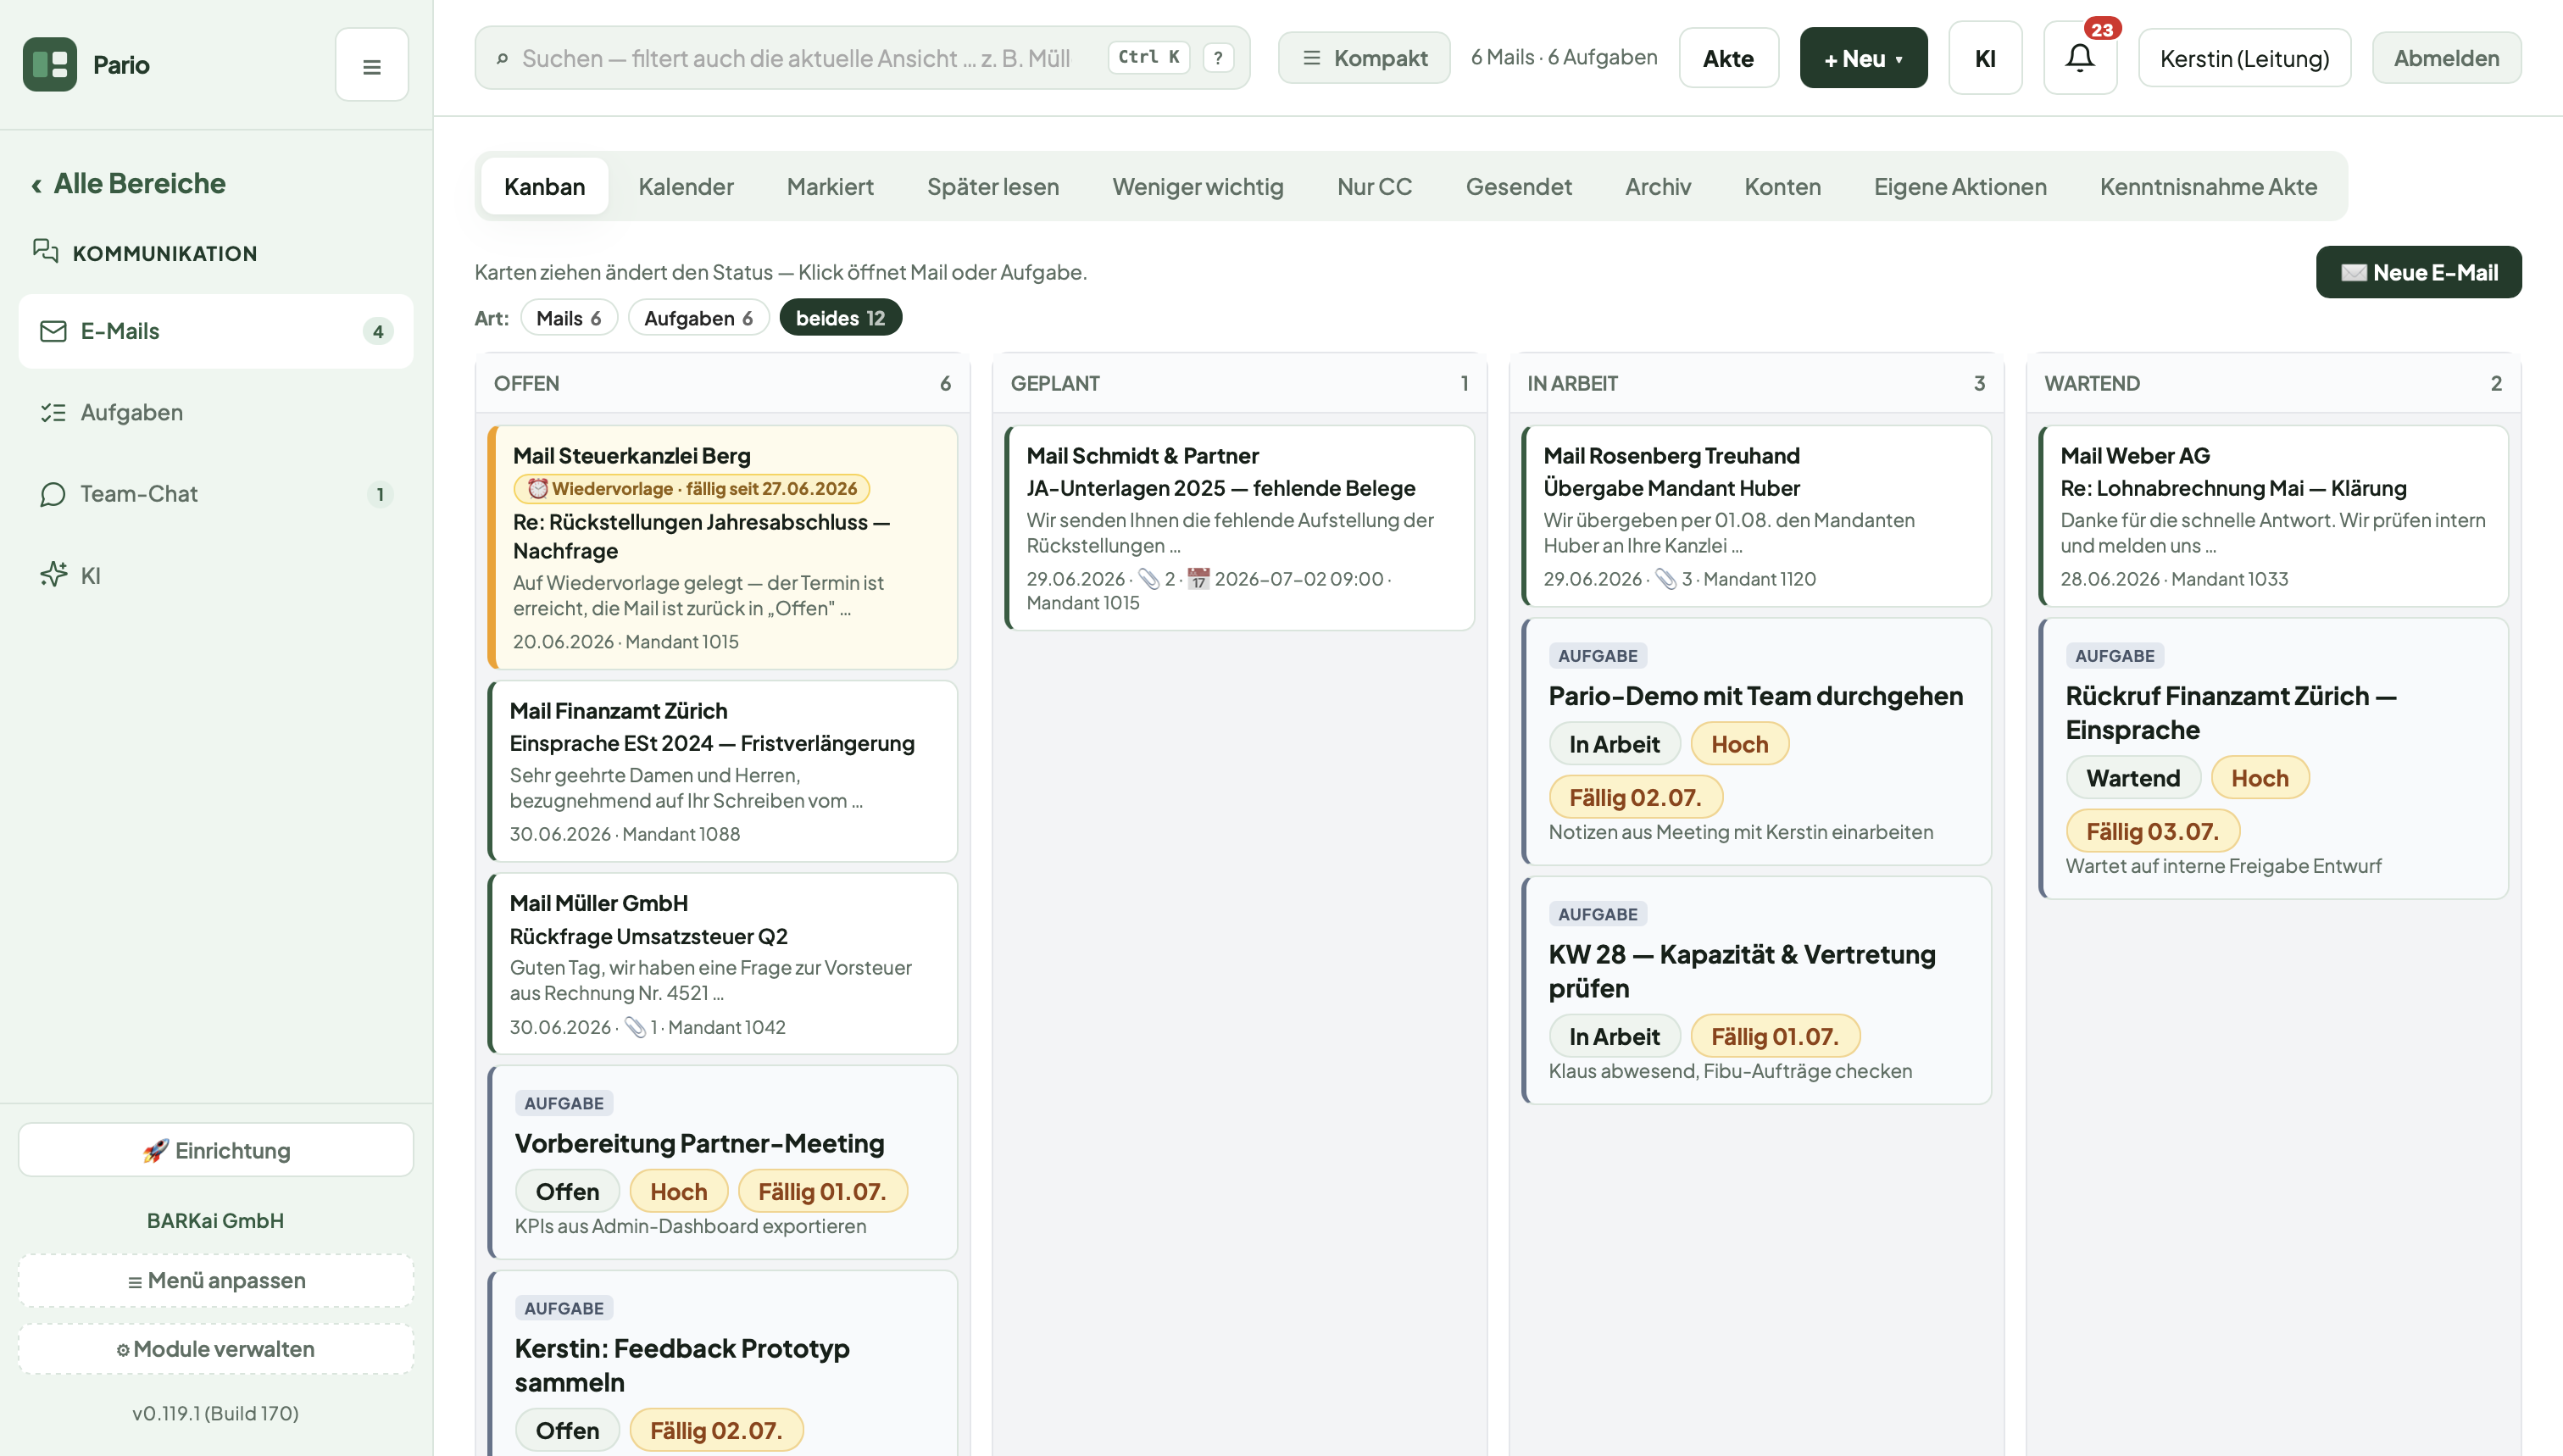The image size is (2563, 1456).
Task: Open the + Neu dropdown
Action: (1863, 58)
